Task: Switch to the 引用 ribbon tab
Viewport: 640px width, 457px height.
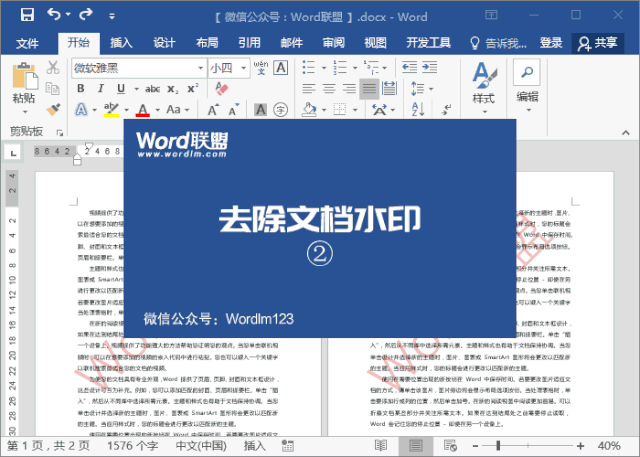Action: pyautogui.click(x=249, y=43)
